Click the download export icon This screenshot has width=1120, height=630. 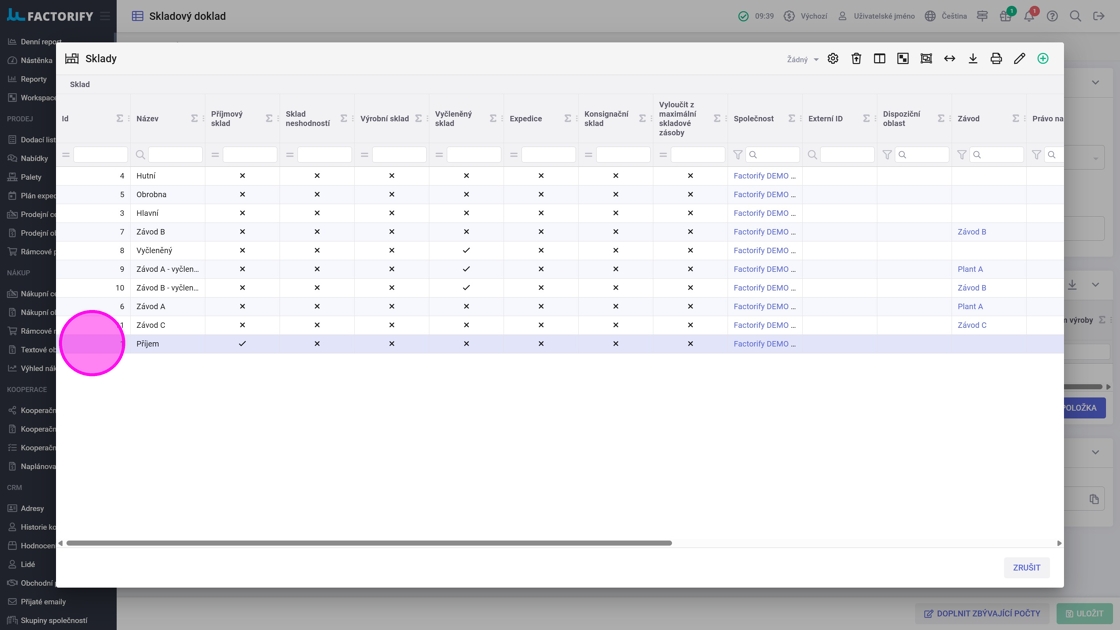[973, 59]
